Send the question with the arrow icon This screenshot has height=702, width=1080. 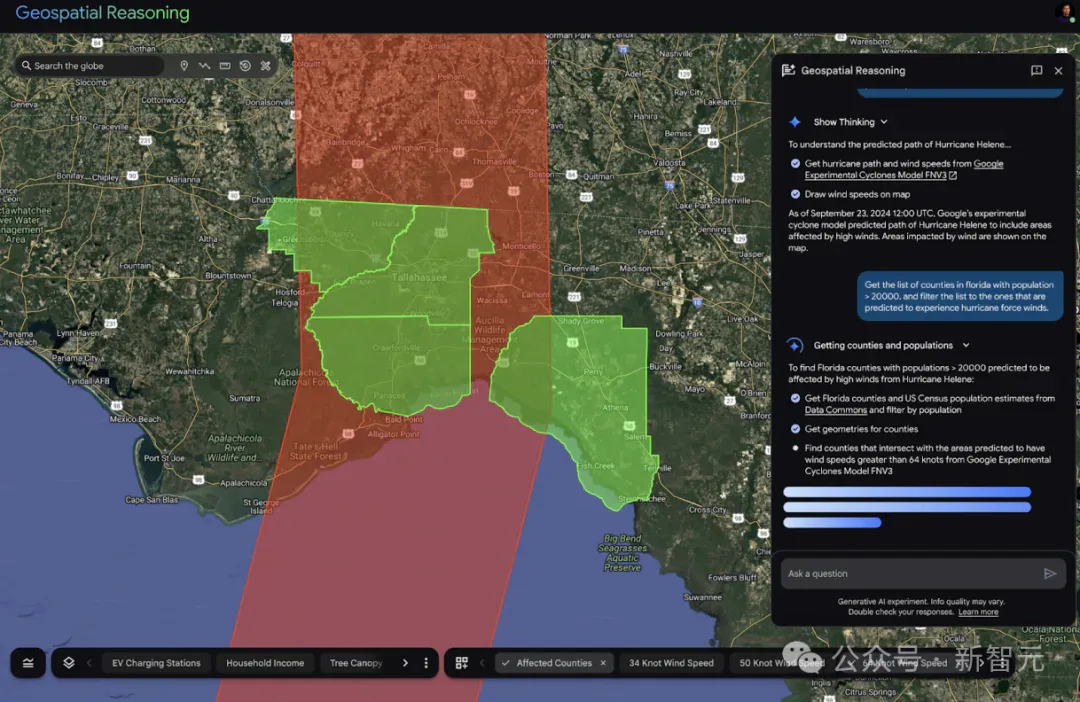[1050, 573]
